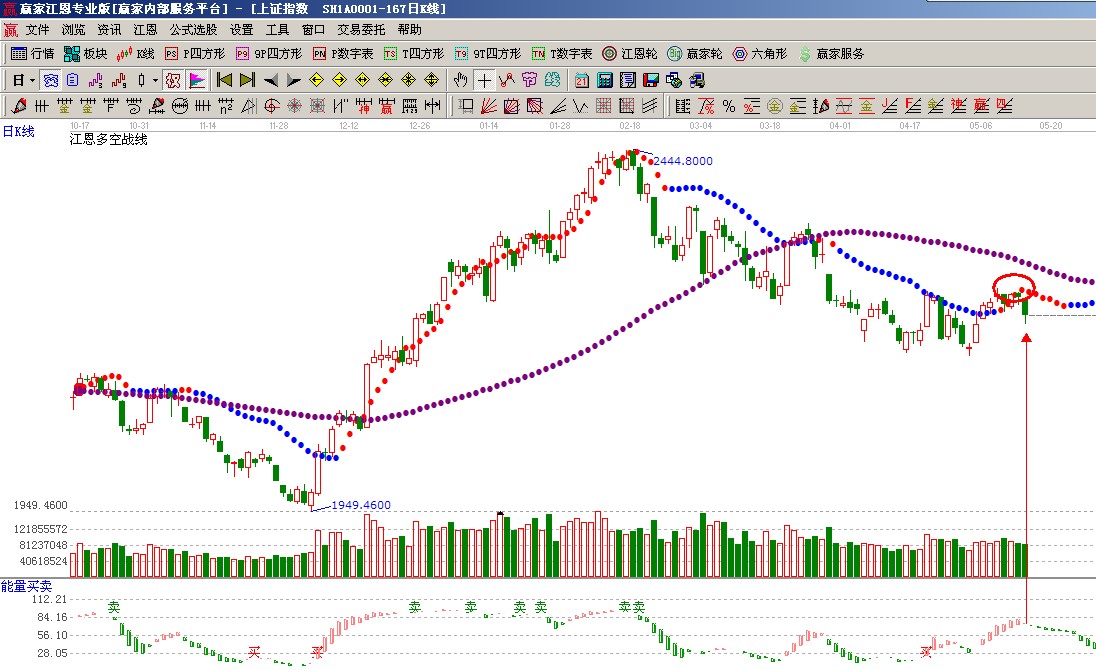The image size is (1096, 670).
Task: Open the 六角形 hexagon tool
Action: pyautogui.click(x=760, y=54)
